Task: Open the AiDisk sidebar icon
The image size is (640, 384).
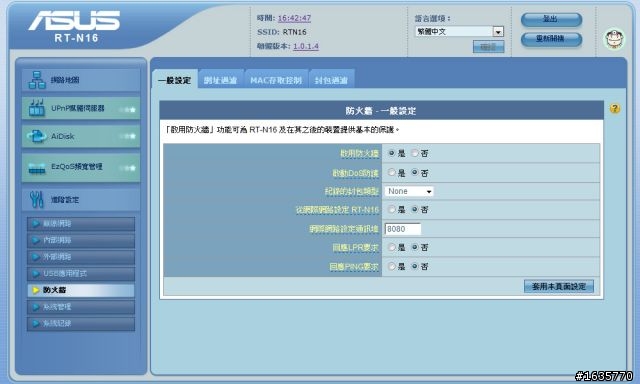Action: click(37, 136)
